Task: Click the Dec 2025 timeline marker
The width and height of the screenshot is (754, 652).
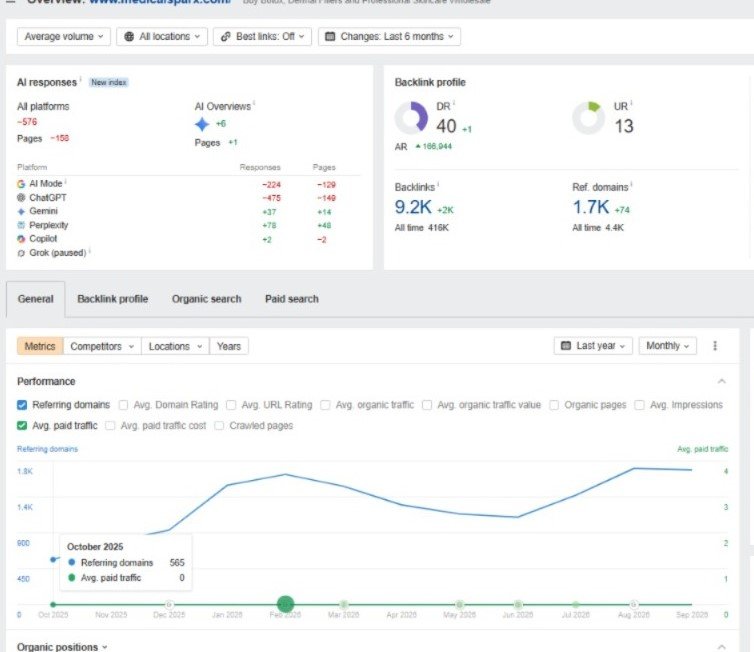Action: [169, 604]
